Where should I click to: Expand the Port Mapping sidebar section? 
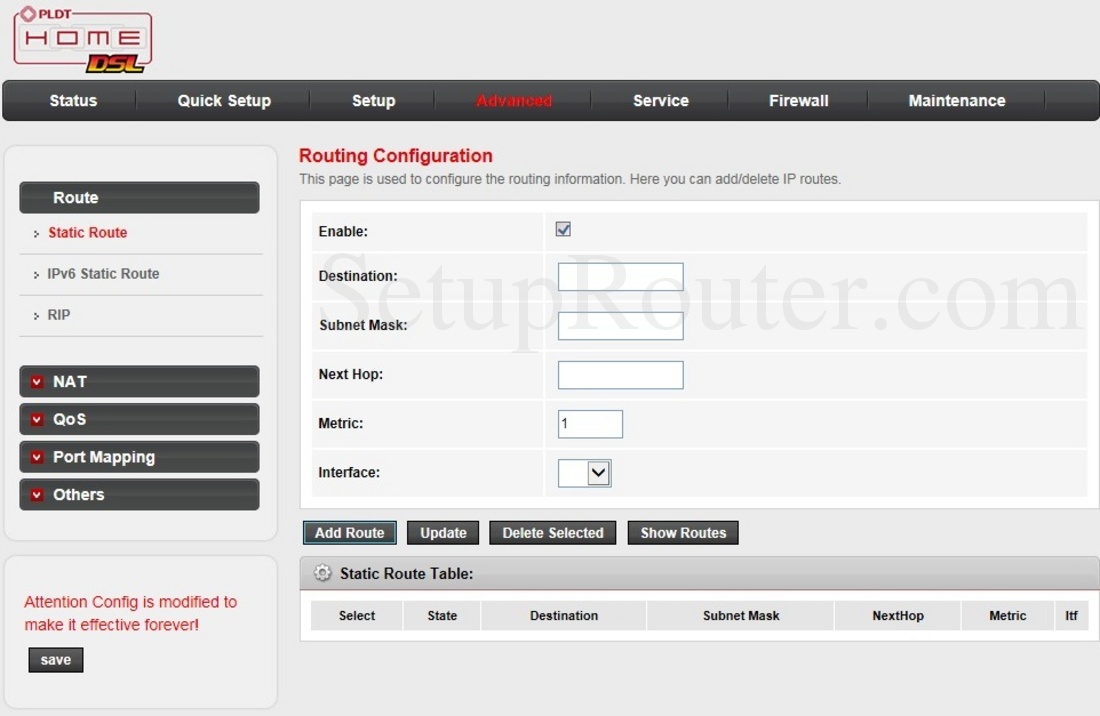click(139, 457)
